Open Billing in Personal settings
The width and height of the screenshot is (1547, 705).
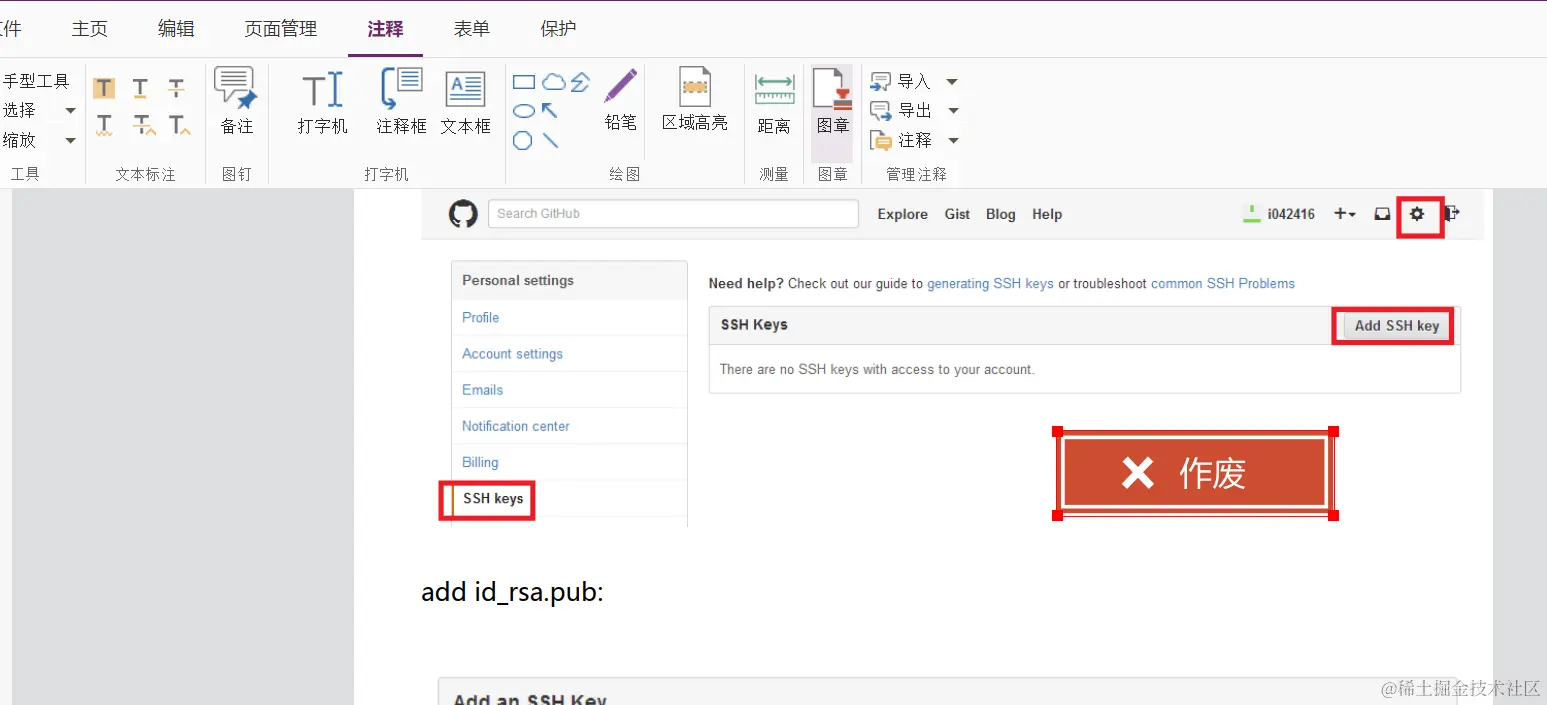coord(480,462)
